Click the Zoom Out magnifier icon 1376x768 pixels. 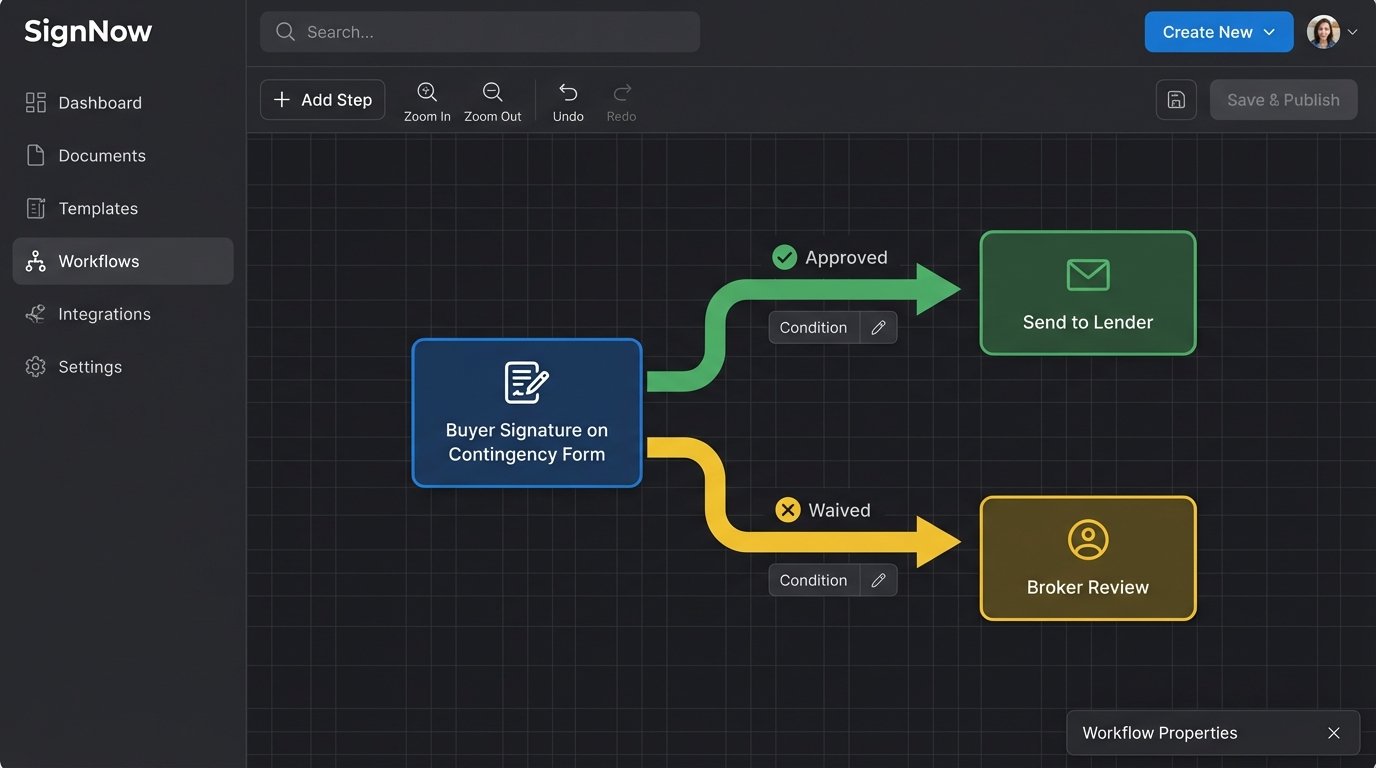pyautogui.click(x=492, y=93)
